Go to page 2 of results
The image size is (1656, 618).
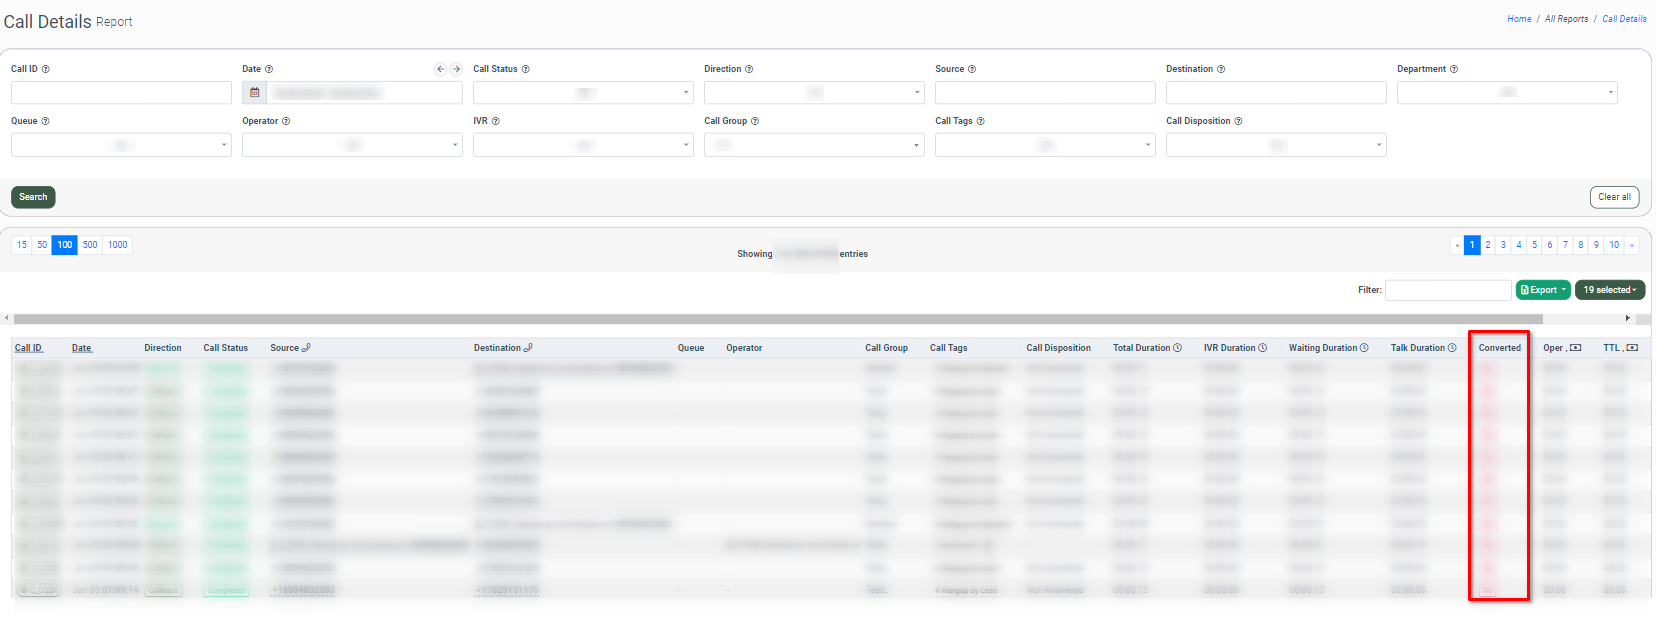[1488, 245]
